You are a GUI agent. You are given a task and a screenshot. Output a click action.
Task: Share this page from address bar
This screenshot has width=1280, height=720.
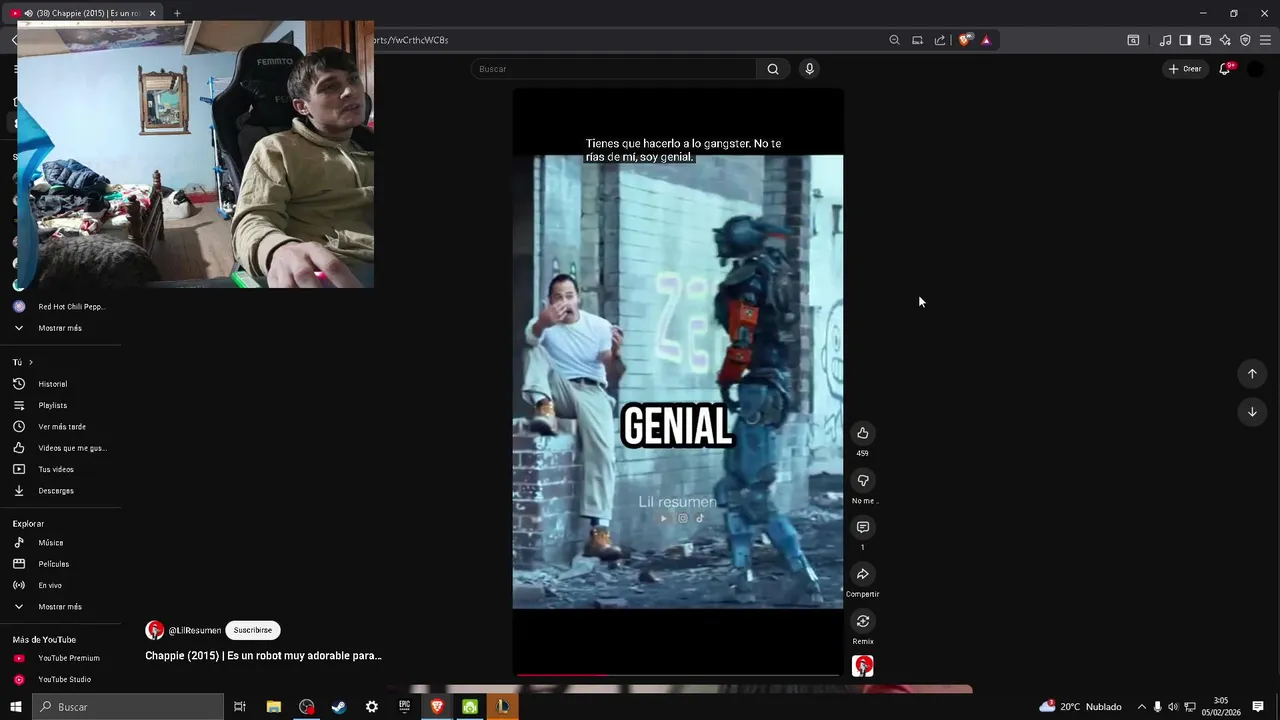coord(940,40)
